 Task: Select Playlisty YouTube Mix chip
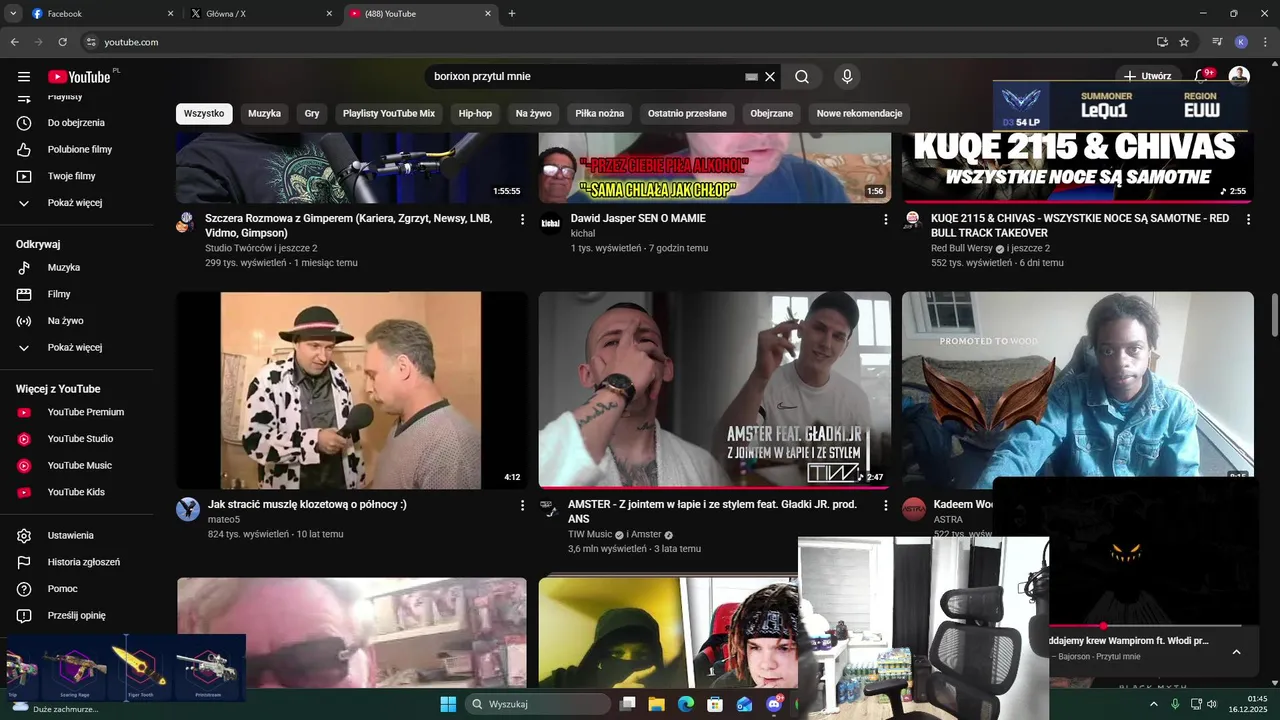[x=389, y=114]
